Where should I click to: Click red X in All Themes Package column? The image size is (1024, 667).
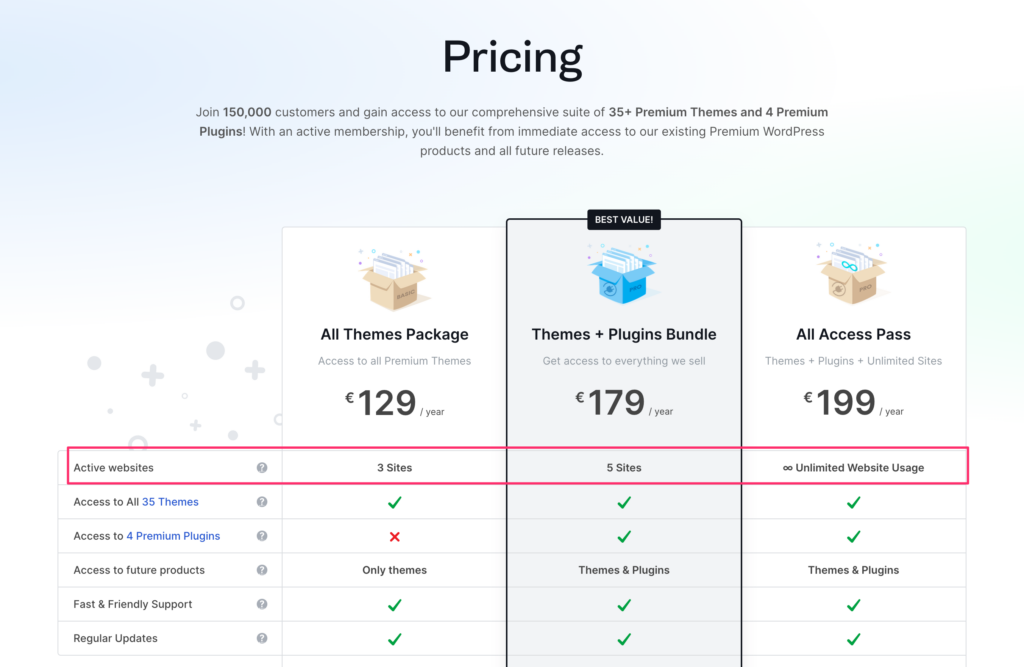tap(394, 536)
